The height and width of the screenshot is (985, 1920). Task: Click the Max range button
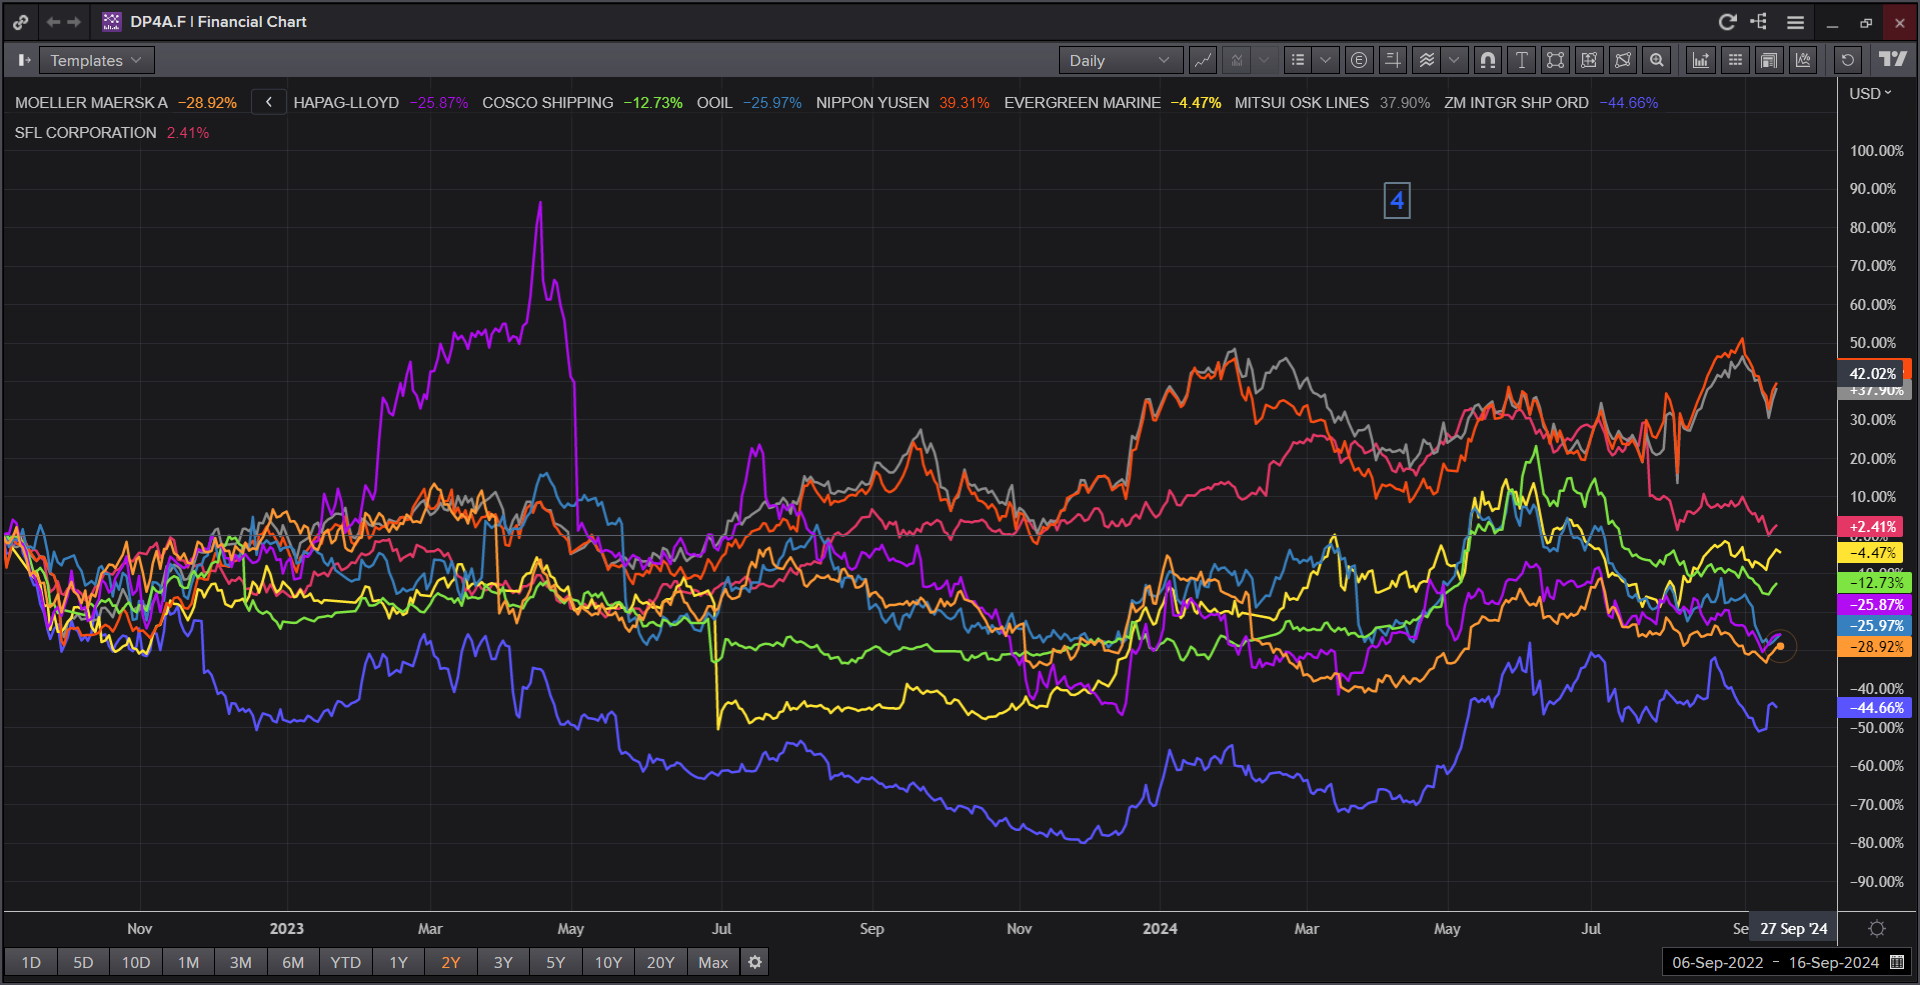[x=713, y=962]
